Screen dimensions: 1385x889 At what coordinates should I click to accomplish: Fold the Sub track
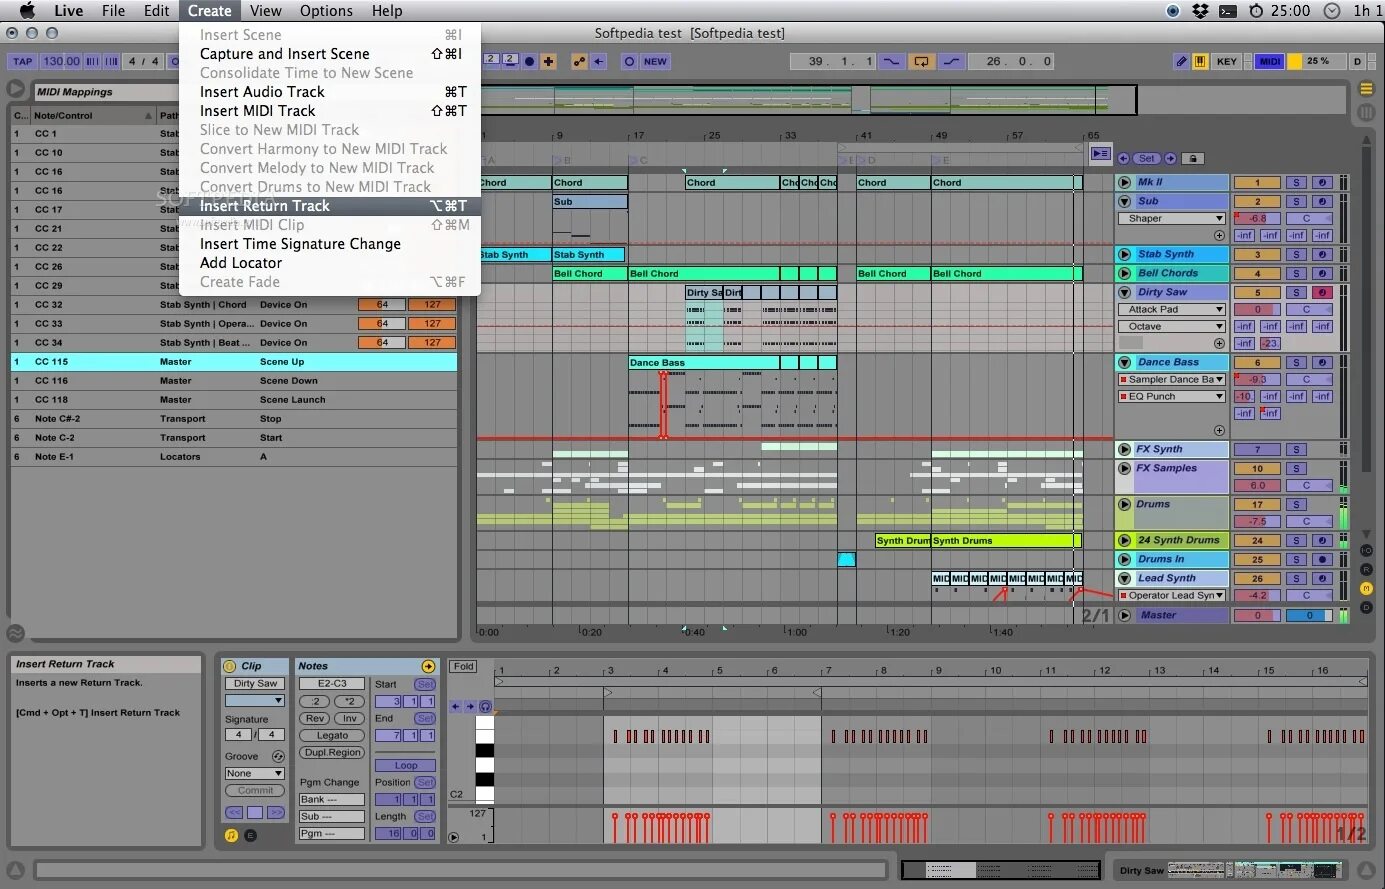(1125, 201)
